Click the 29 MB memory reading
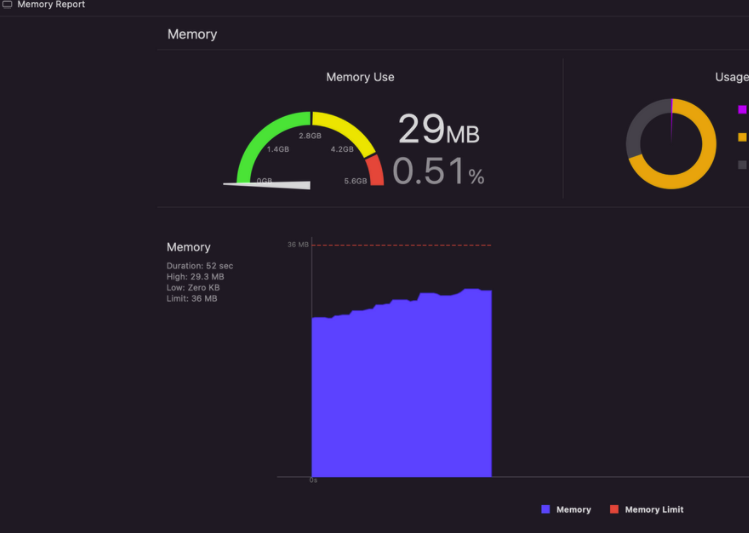This screenshot has height=533, width=749. [x=438, y=130]
